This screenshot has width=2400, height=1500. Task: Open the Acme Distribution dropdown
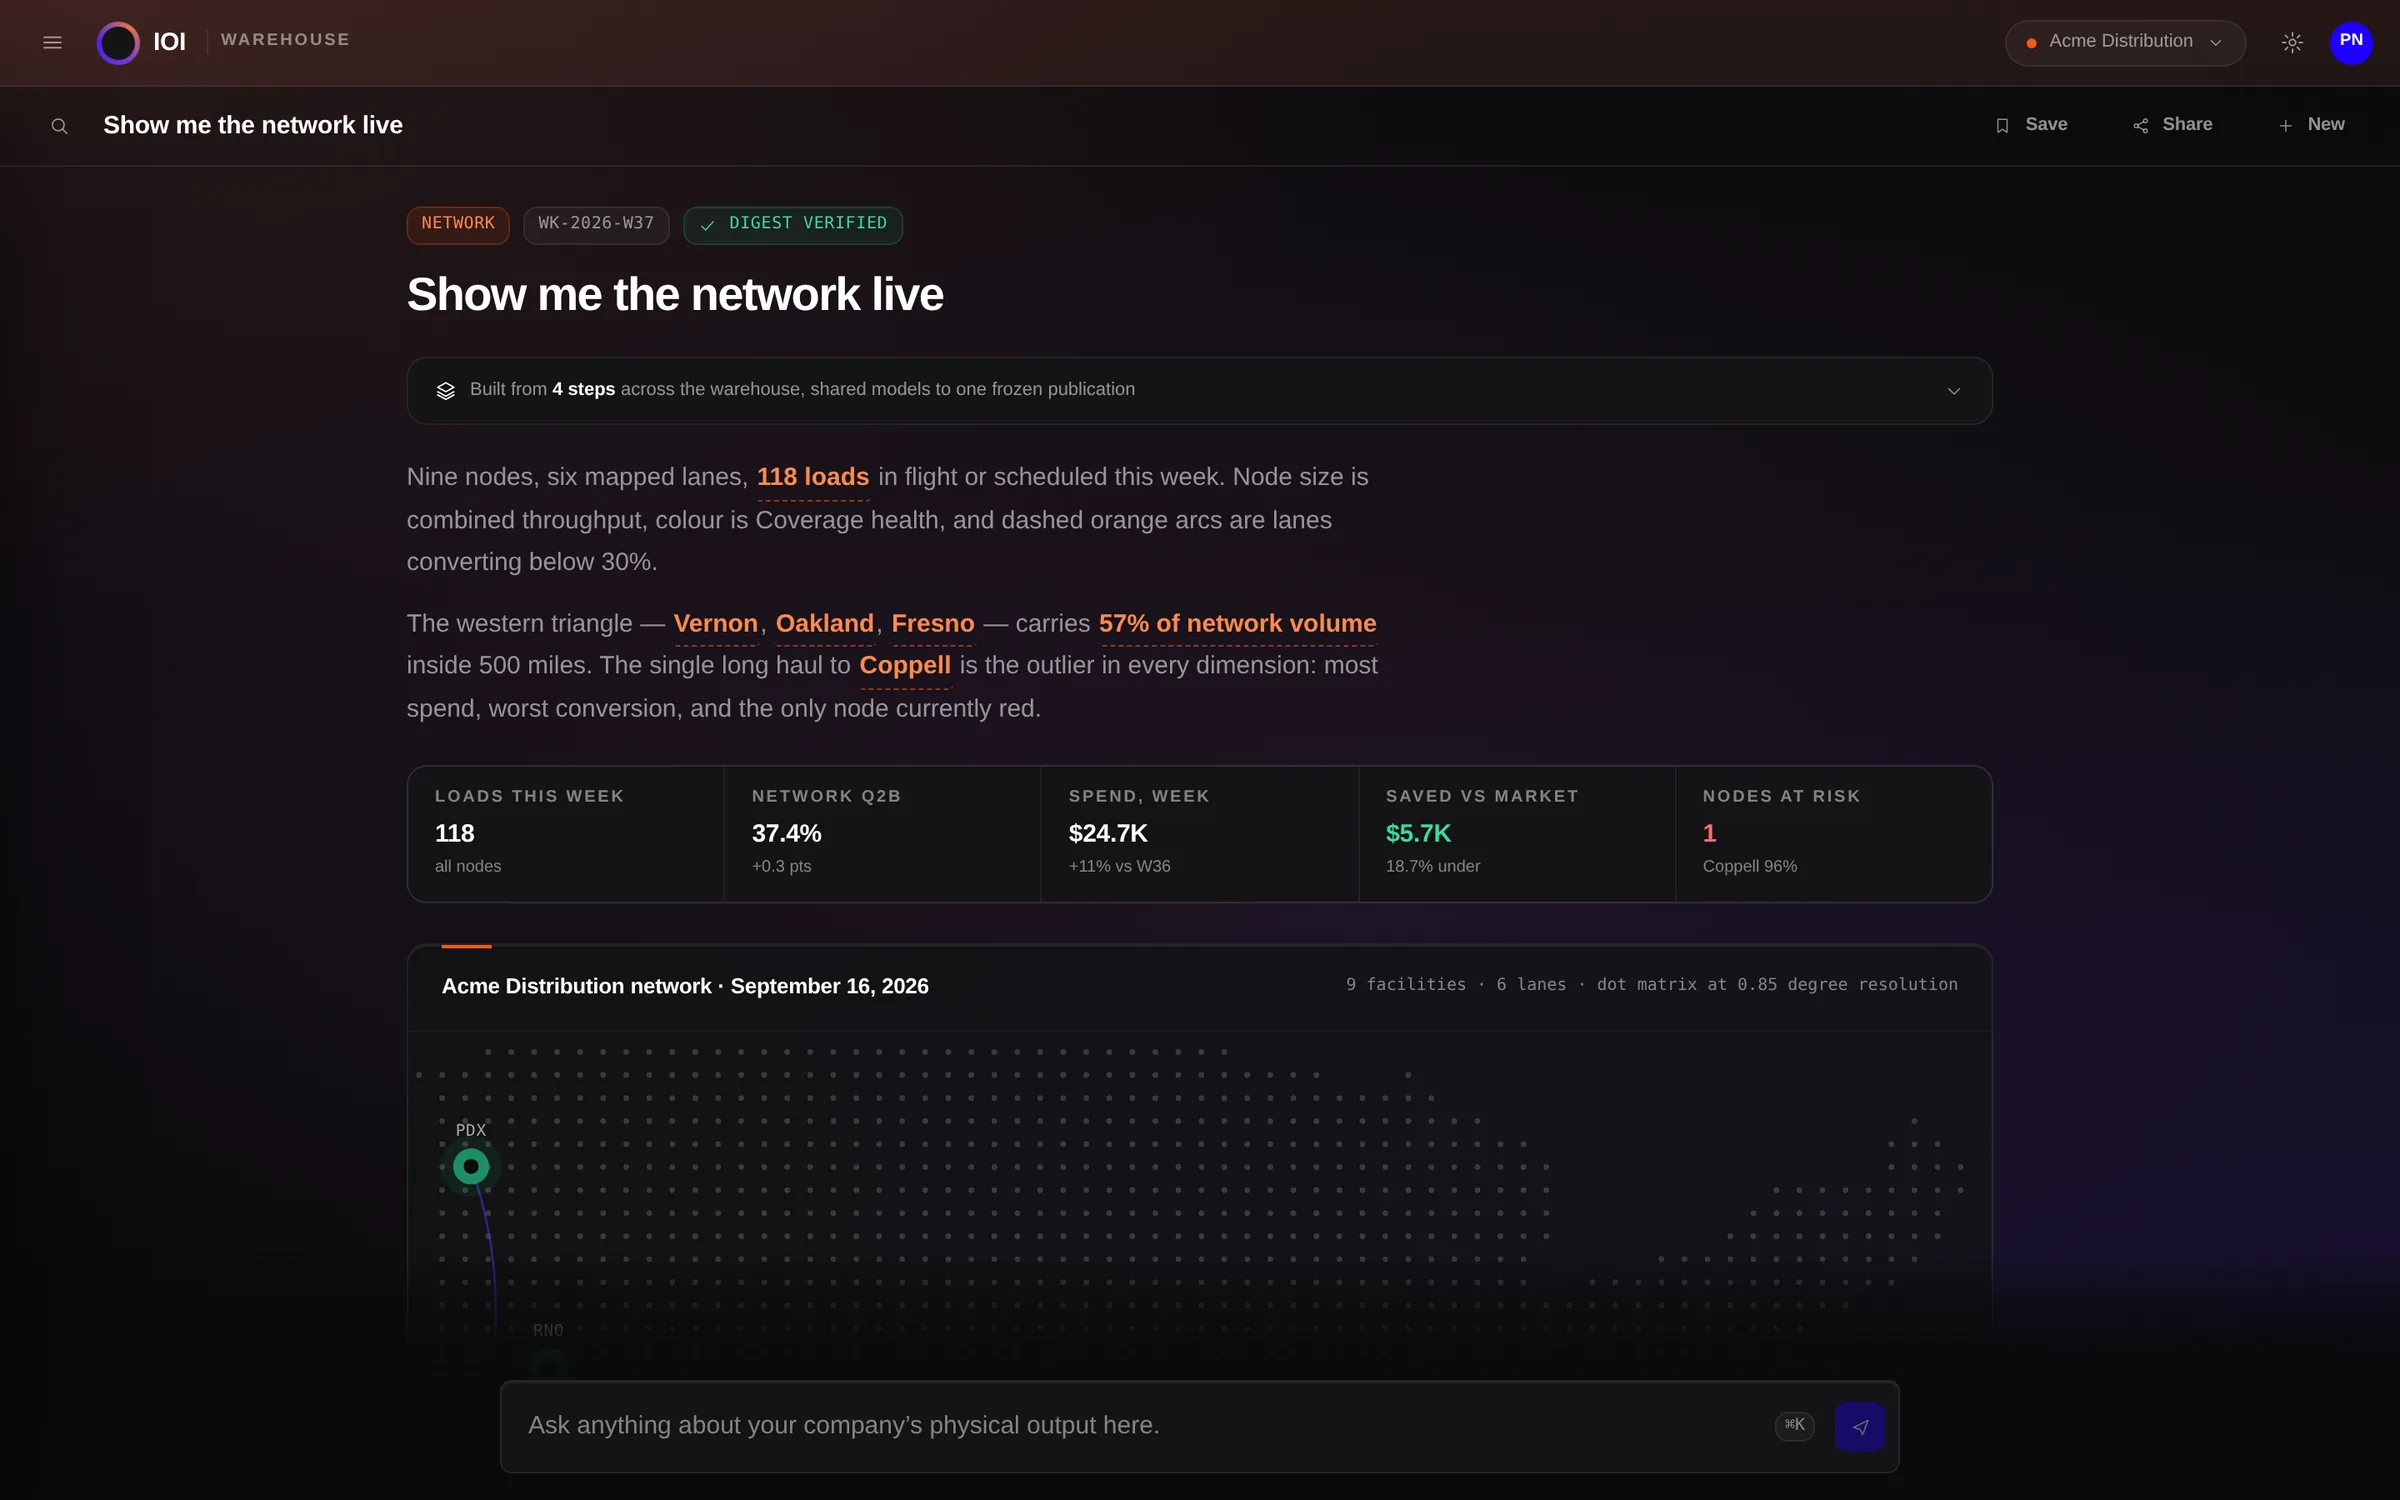coord(2125,42)
